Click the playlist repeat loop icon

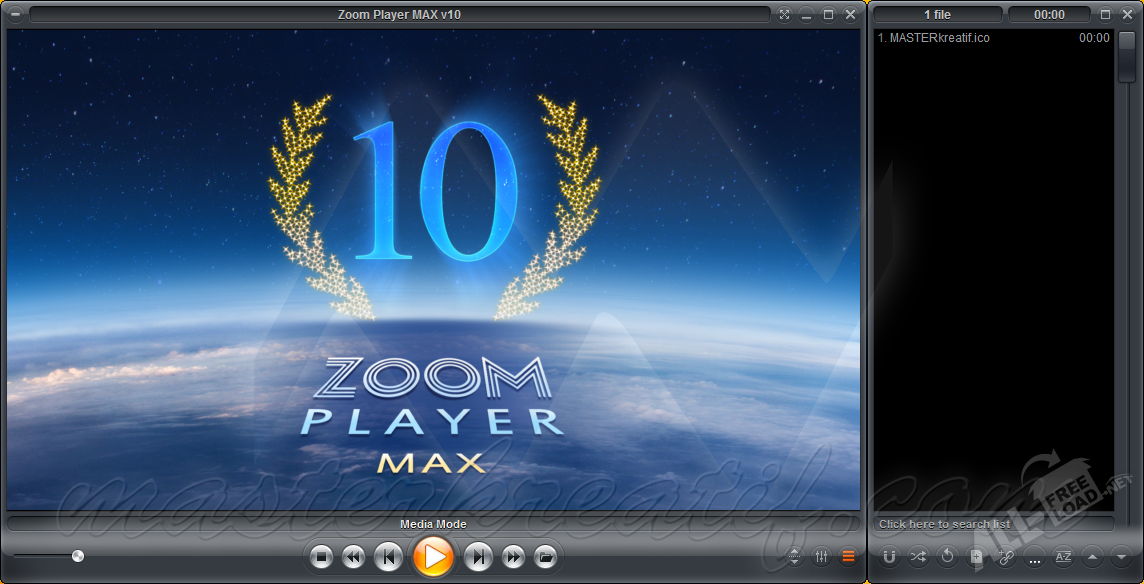(948, 556)
